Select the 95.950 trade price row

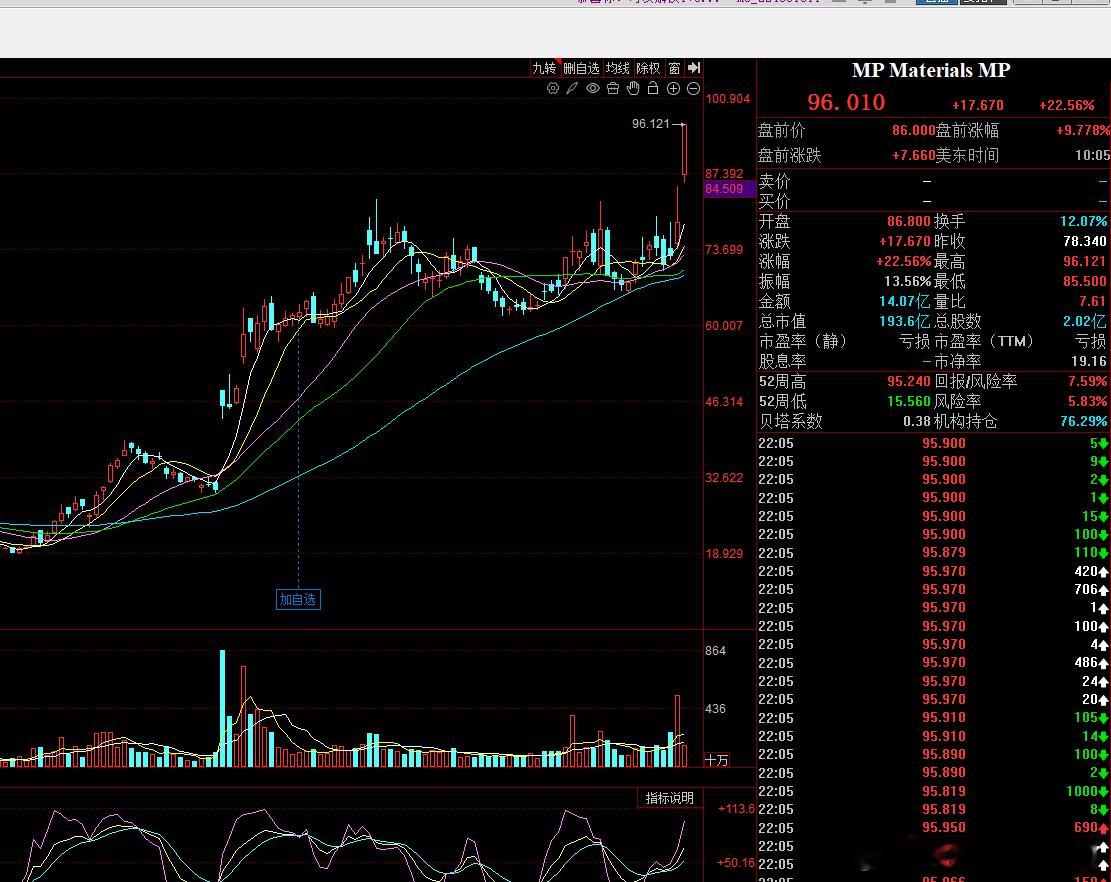coord(932,827)
